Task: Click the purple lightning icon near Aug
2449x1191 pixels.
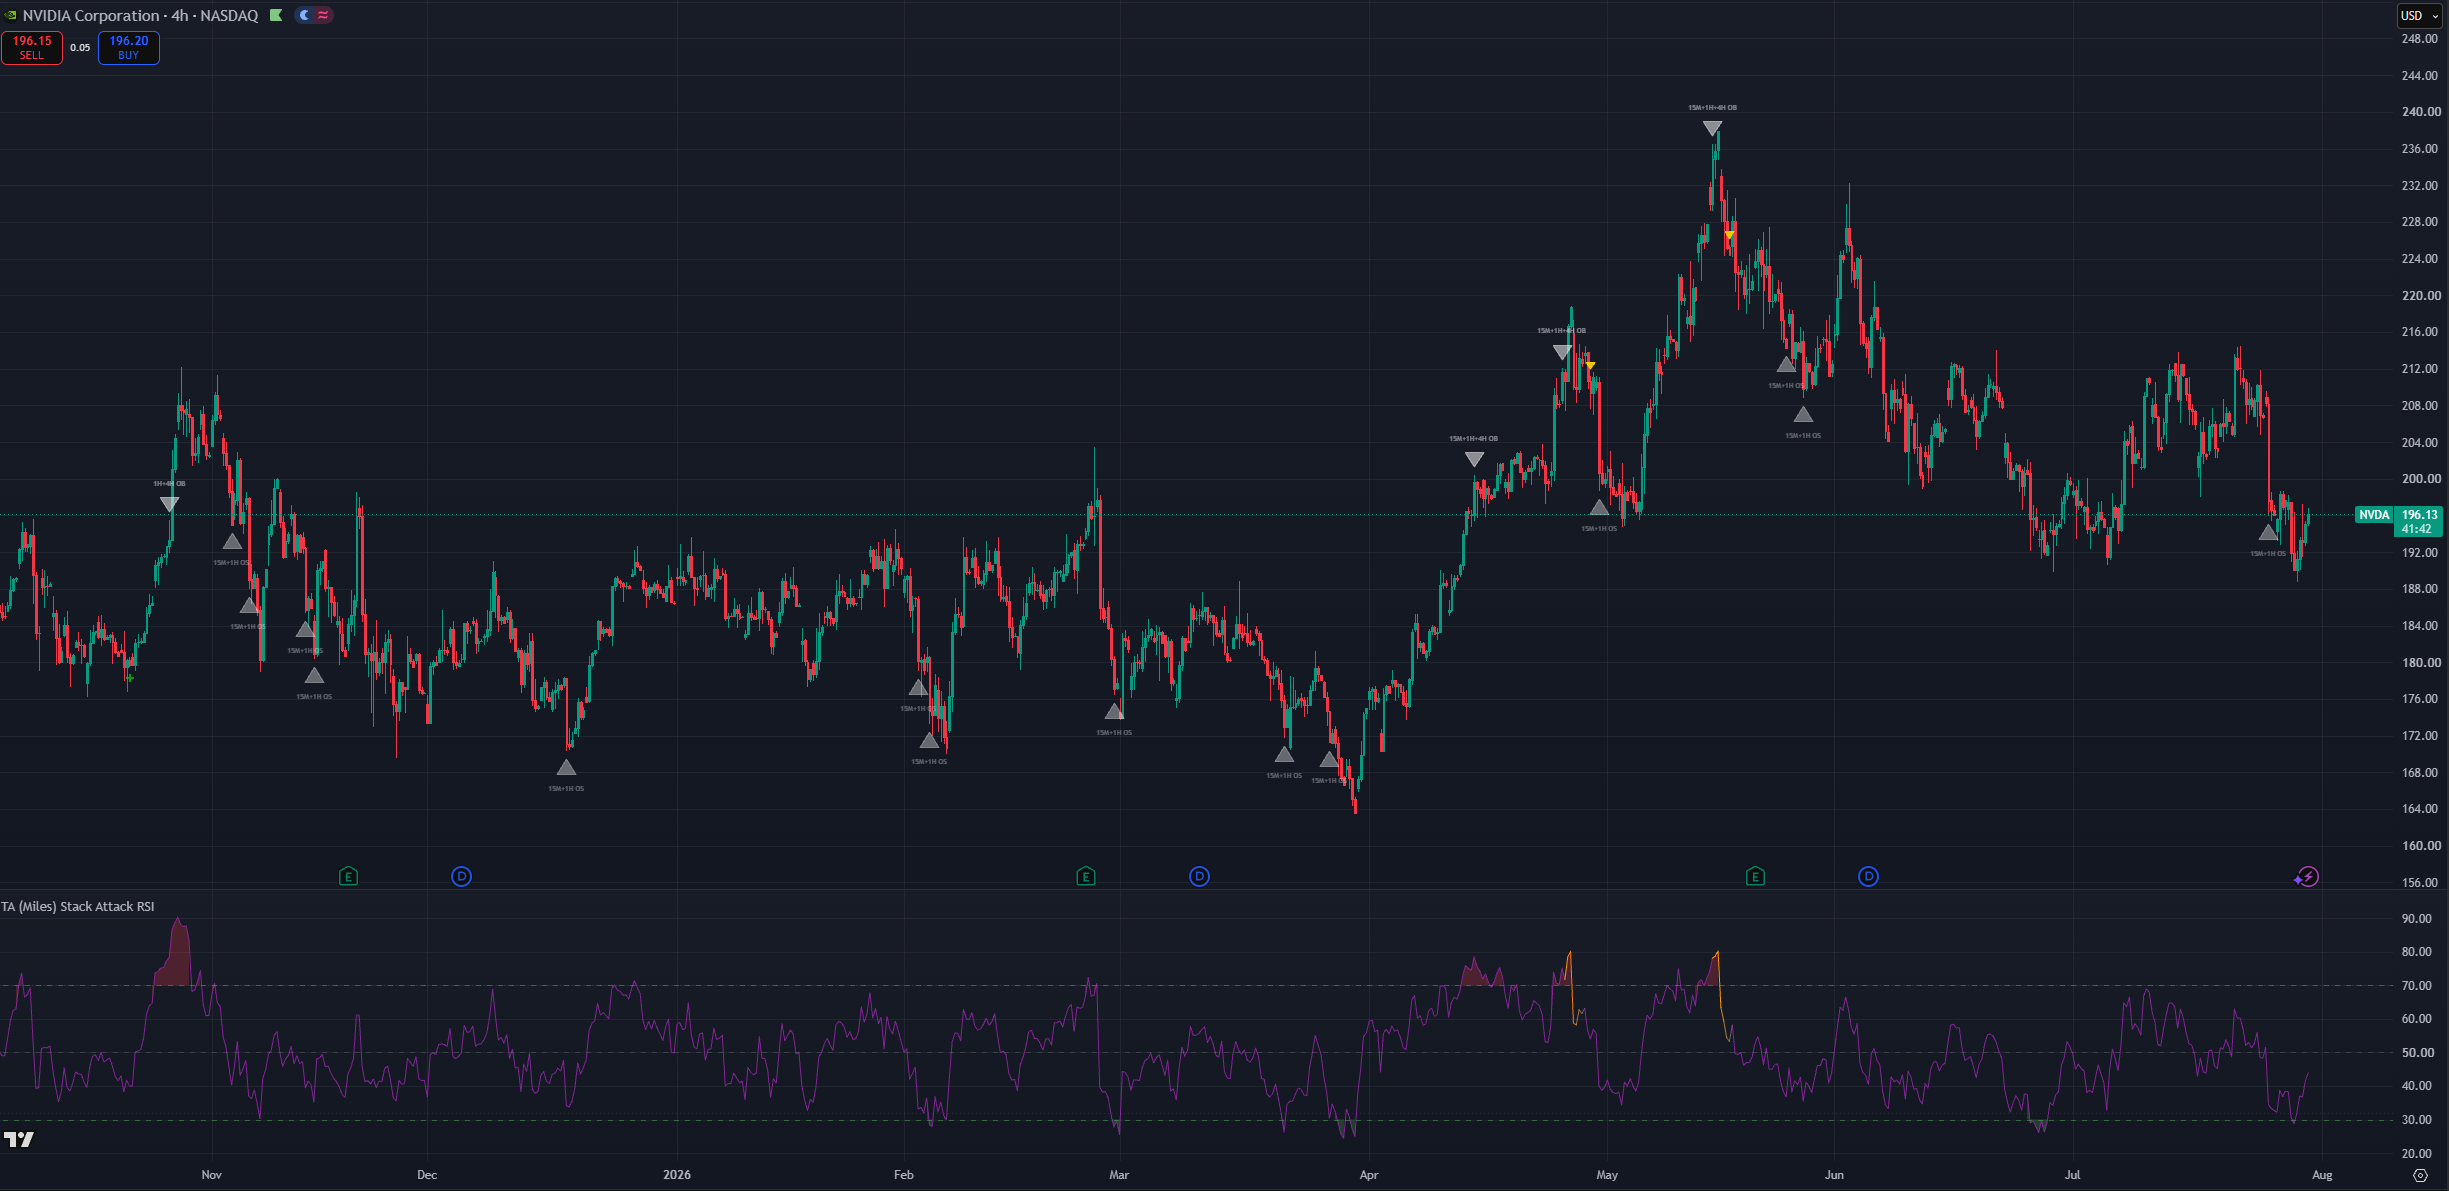Action: [2306, 877]
